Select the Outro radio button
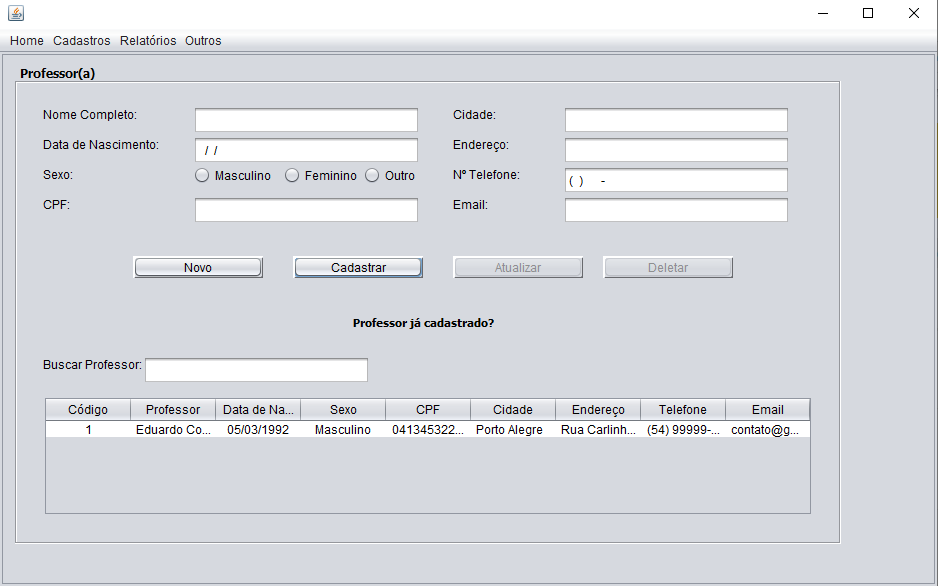 tap(372, 175)
